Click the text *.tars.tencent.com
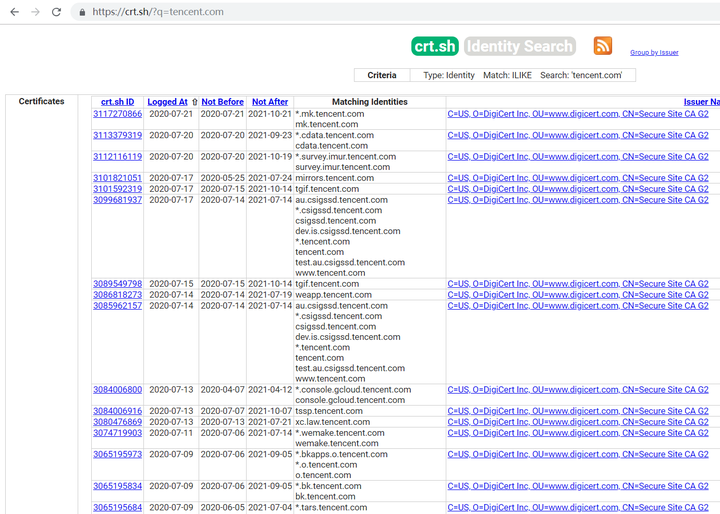720x514 pixels. click(331, 508)
